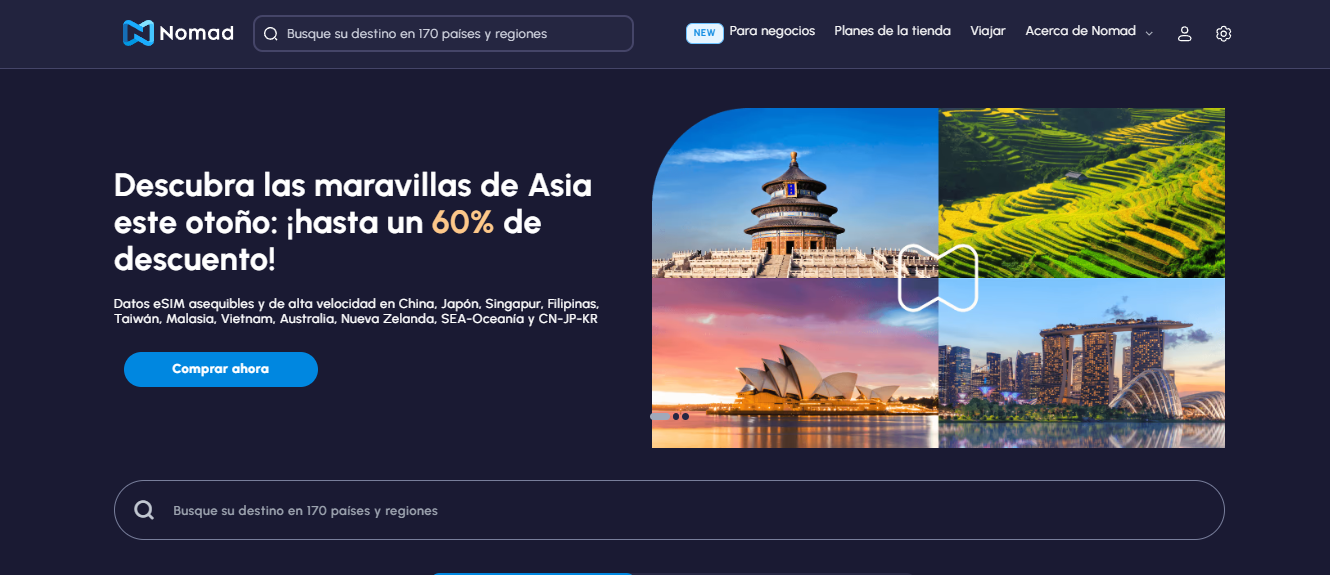Jump to the third carousel slide dot

click(x=686, y=416)
